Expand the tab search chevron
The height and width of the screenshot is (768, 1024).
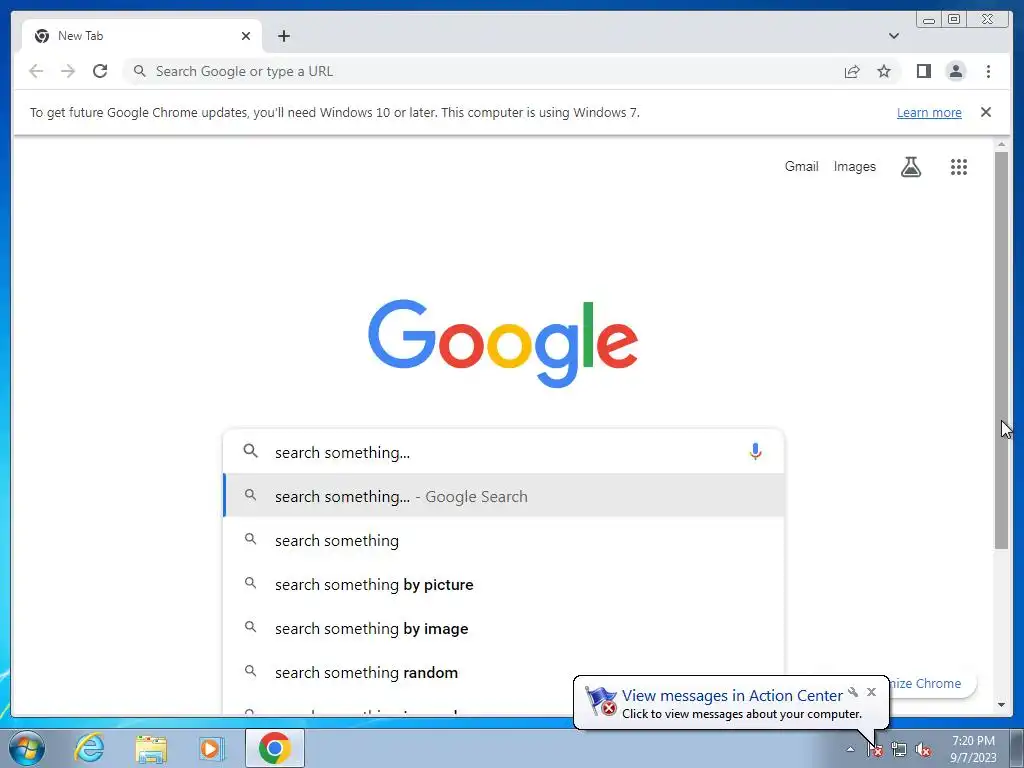click(894, 36)
